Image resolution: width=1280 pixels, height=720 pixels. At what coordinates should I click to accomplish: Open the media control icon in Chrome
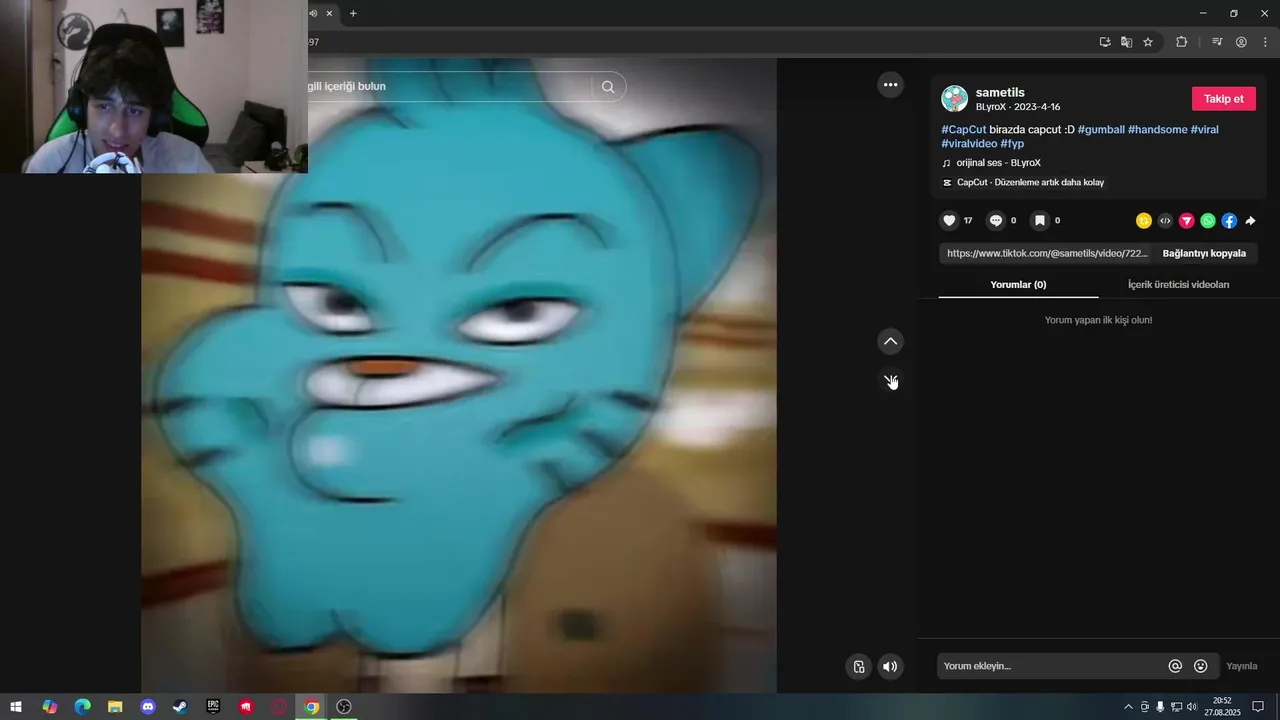(x=1217, y=42)
